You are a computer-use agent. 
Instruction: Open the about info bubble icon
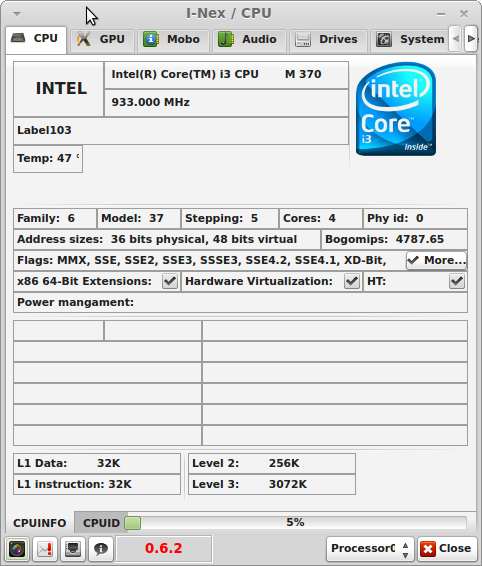pos(101,549)
